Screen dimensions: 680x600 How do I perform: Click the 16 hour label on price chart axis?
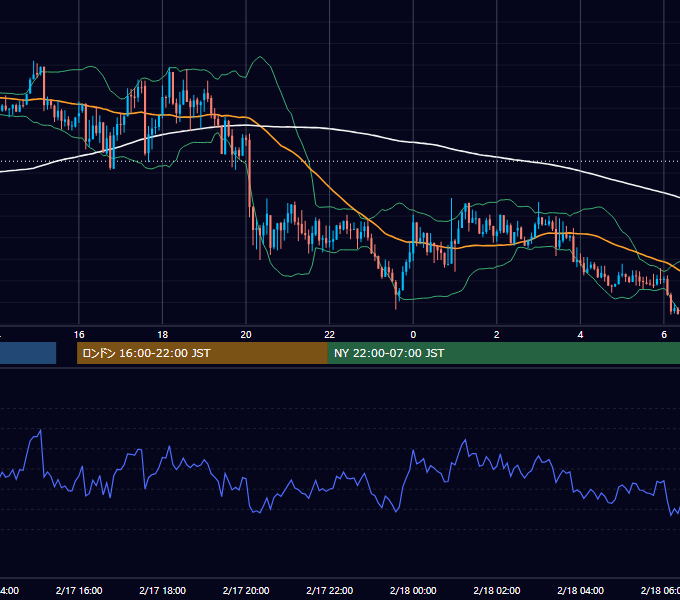coord(79,335)
